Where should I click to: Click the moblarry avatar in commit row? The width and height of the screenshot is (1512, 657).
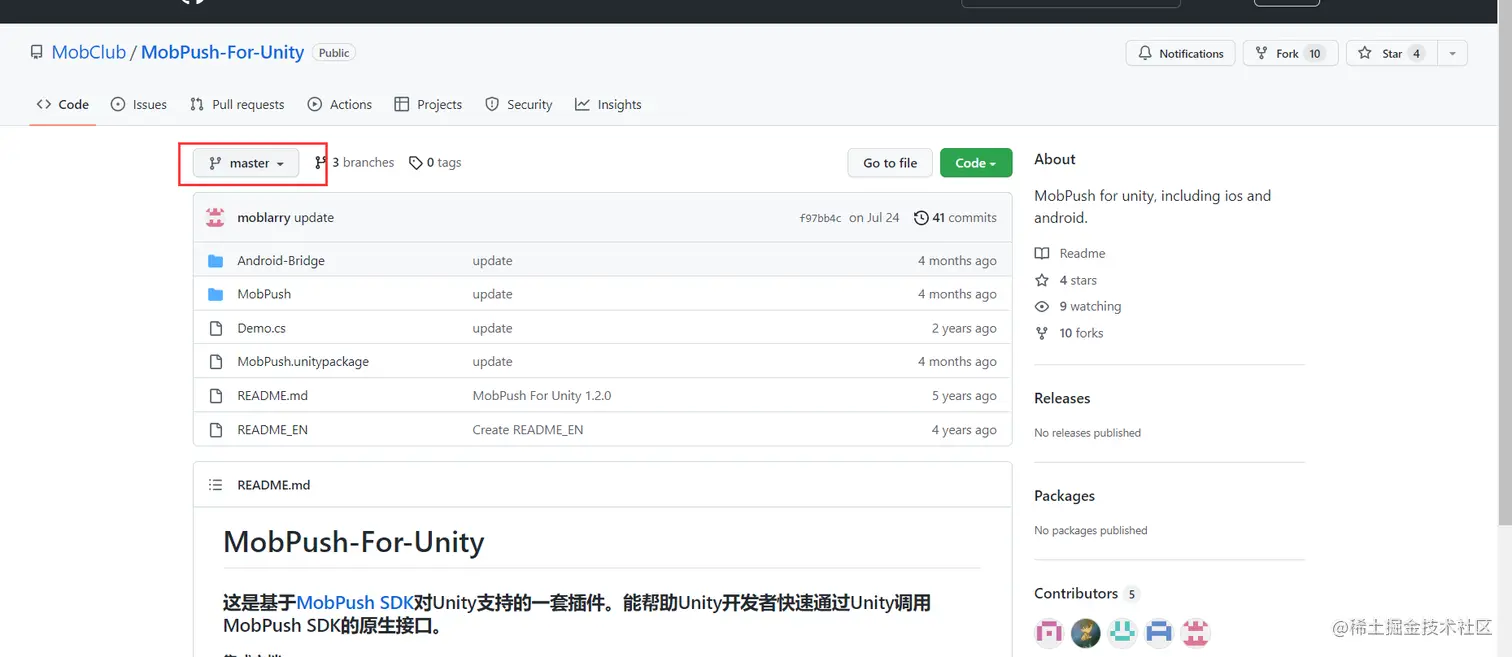(215, 217)
